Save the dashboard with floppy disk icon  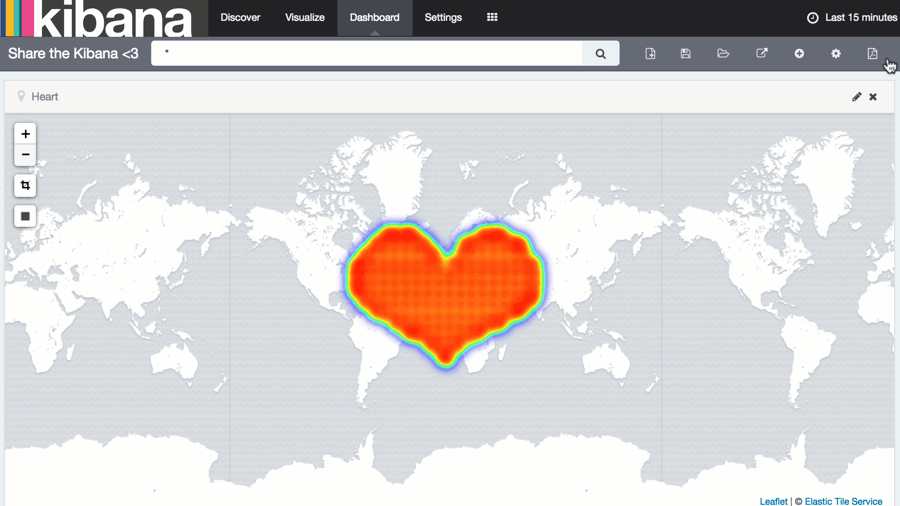tap(685, 53)
